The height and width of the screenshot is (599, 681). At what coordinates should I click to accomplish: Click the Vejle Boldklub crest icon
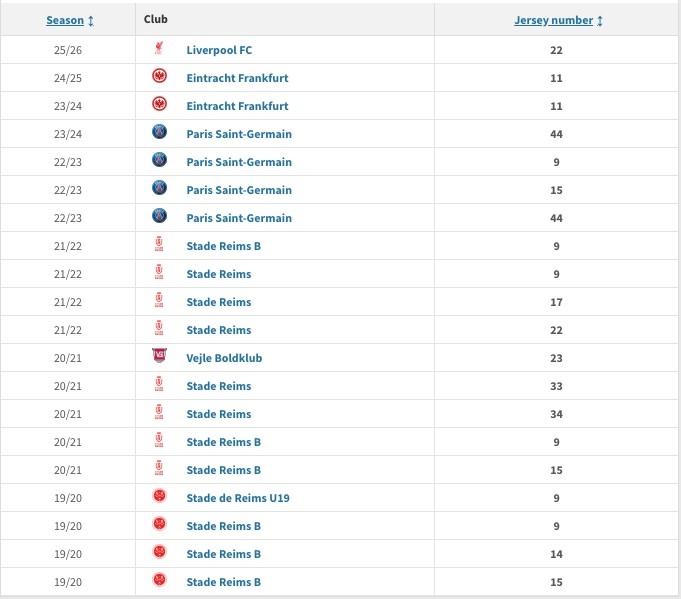pyautogui.click(x=159, y=358)
